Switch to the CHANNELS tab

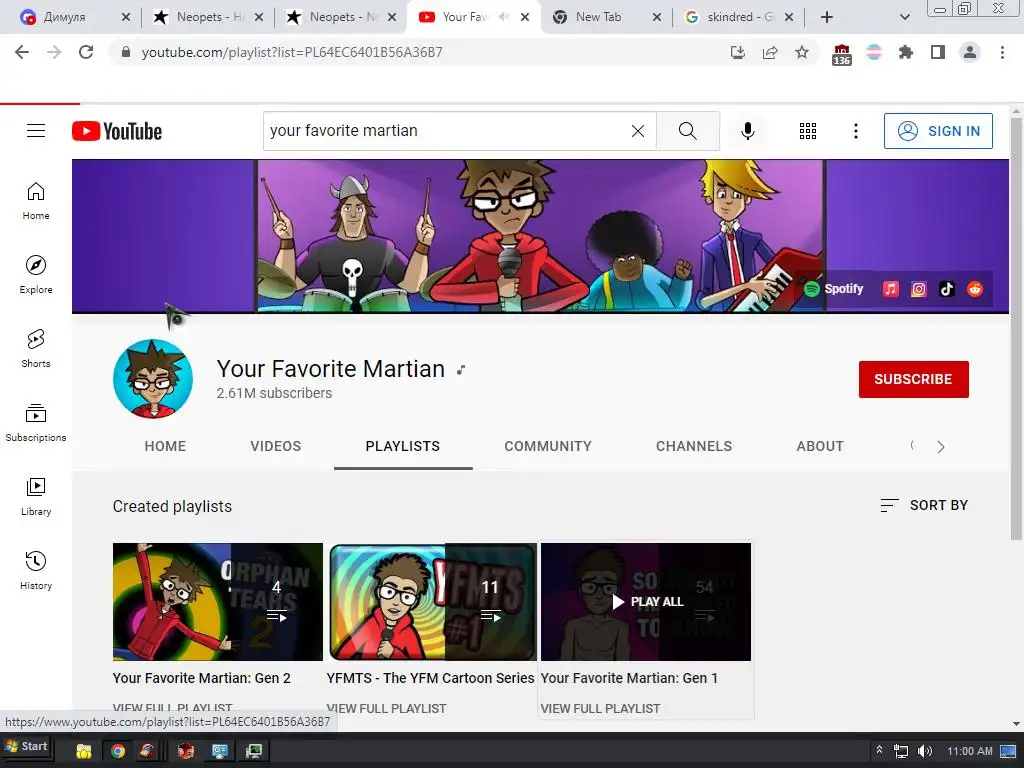(694, 446)
